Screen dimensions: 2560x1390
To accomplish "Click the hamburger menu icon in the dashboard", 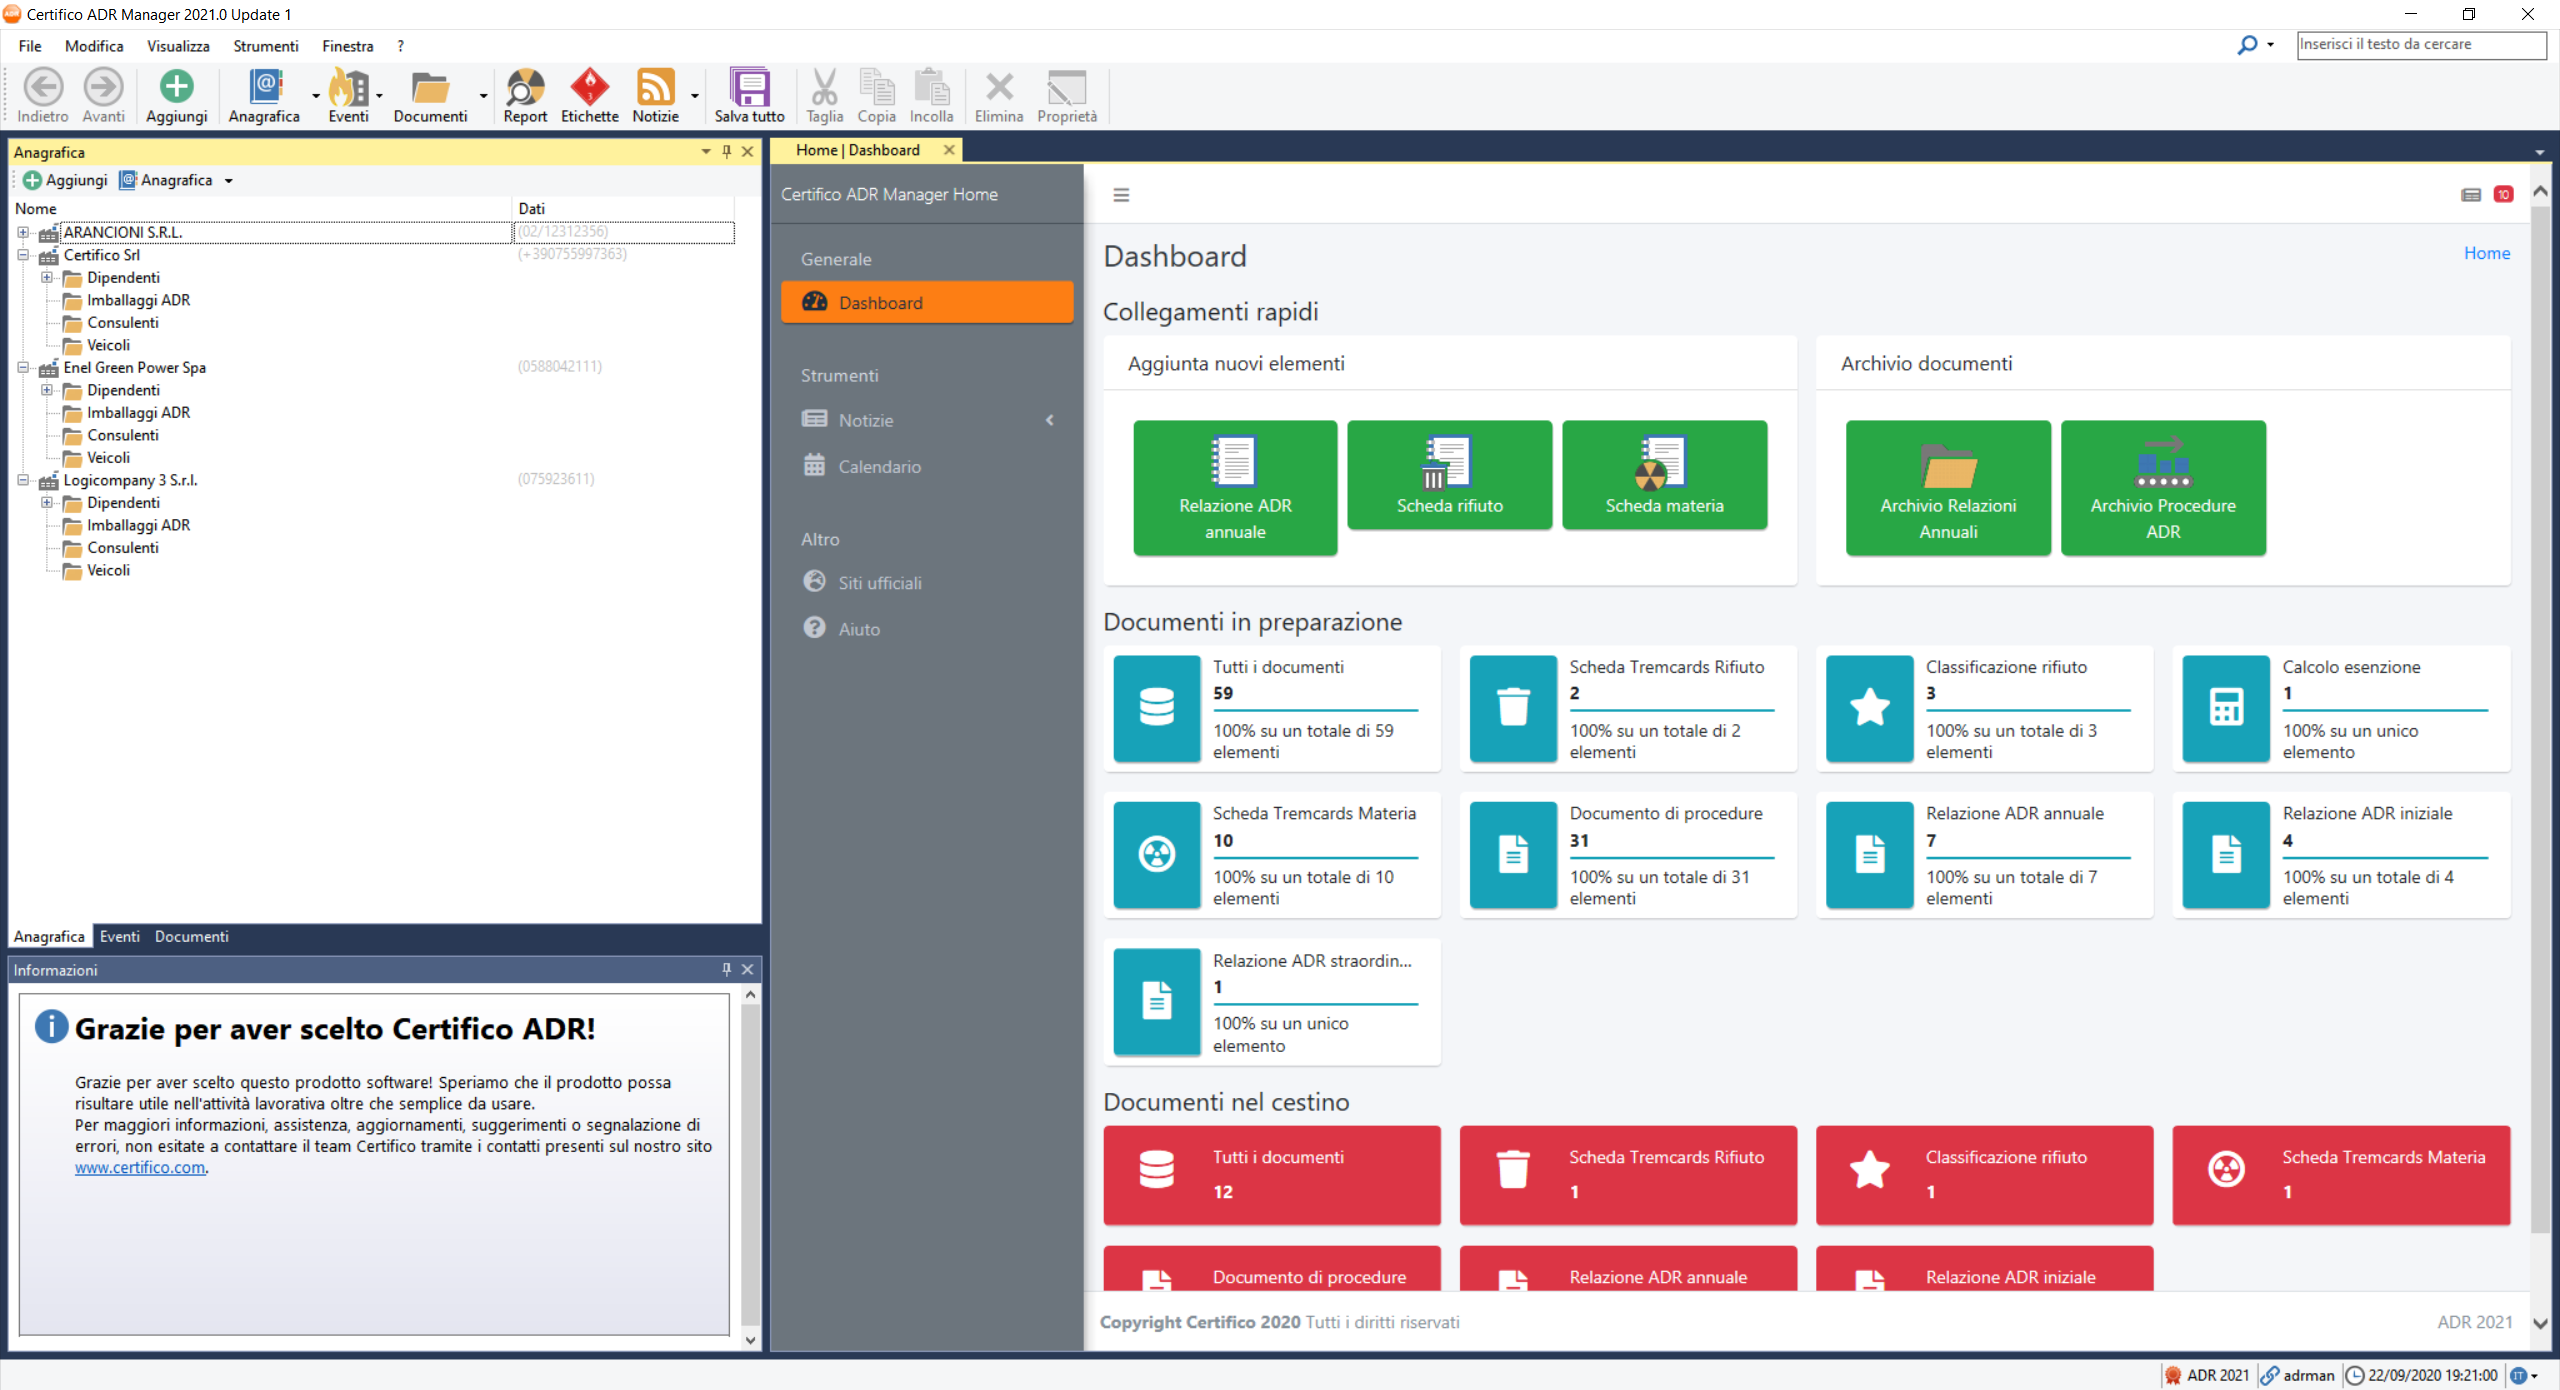I will click(x=1121, y=195).
